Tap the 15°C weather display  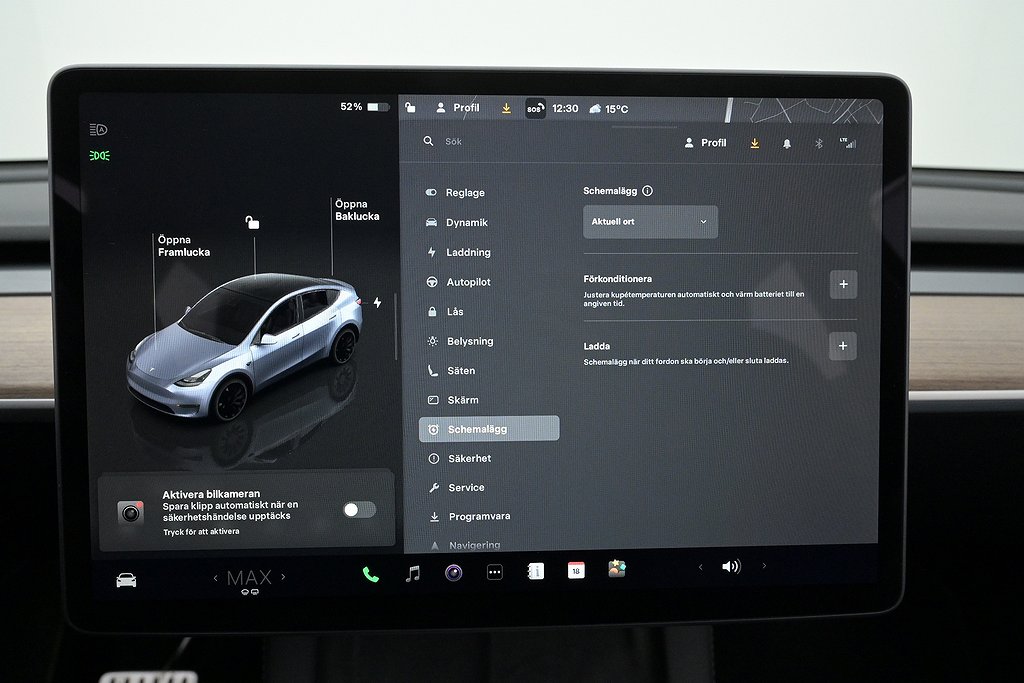608,108
